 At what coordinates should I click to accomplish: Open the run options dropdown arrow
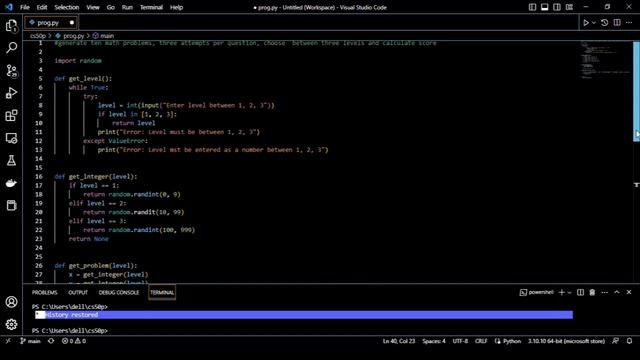coord(594,23)
